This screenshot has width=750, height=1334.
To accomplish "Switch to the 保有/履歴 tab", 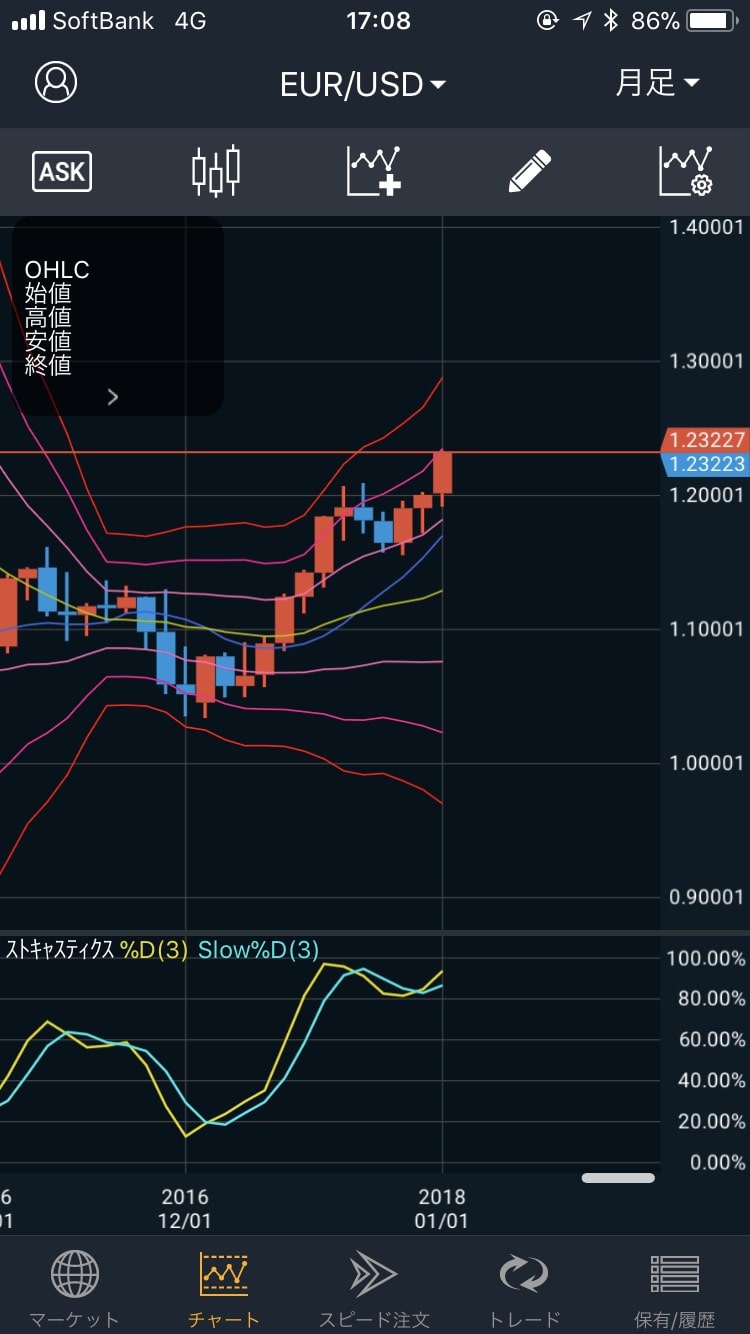I will (x=675, y=1290).
